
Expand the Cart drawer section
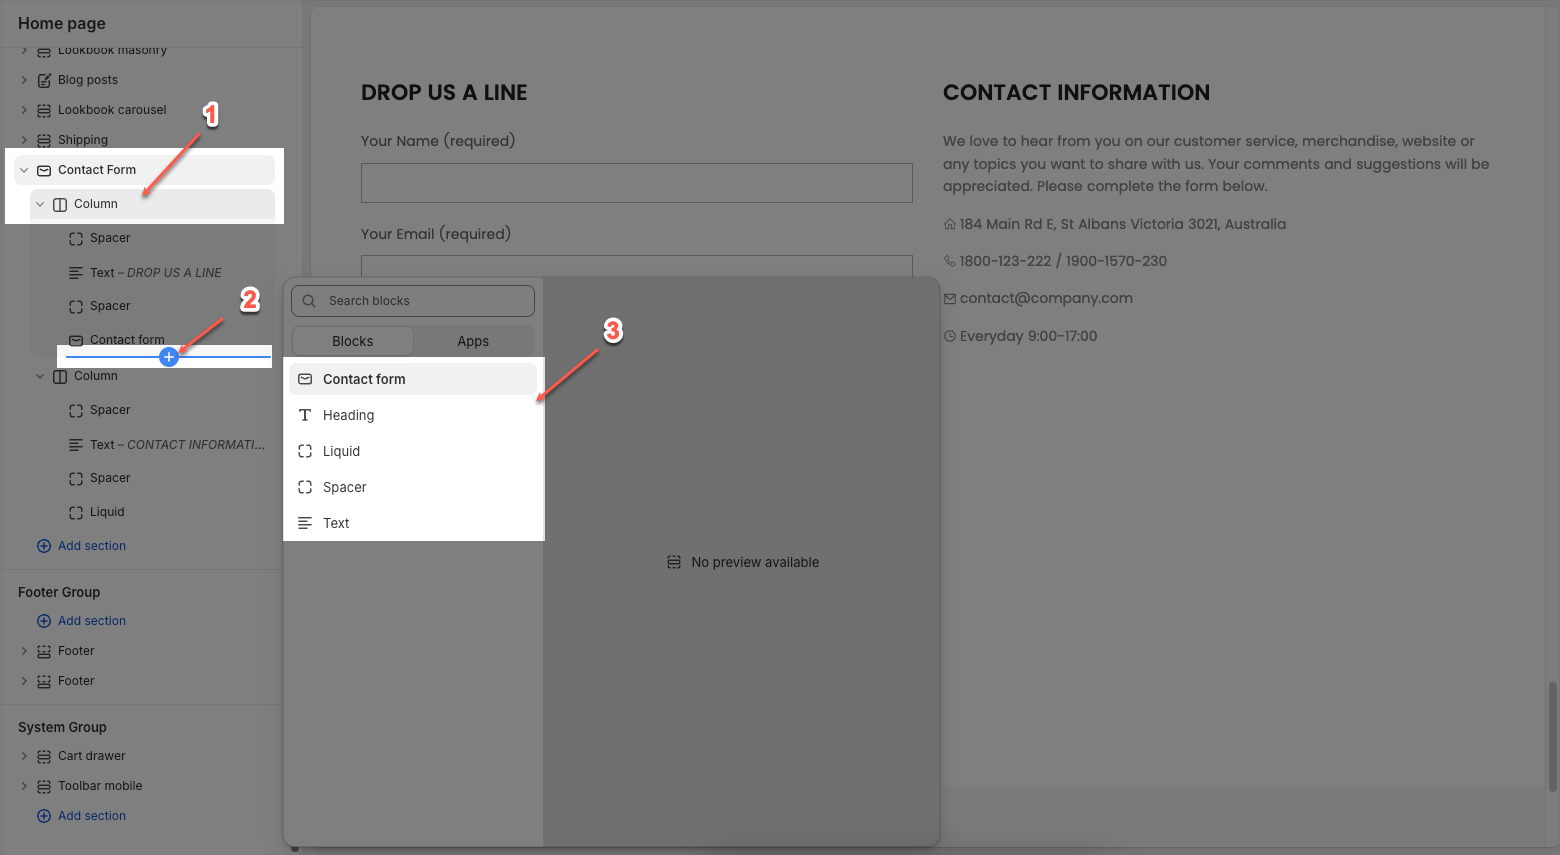[24, 756]
